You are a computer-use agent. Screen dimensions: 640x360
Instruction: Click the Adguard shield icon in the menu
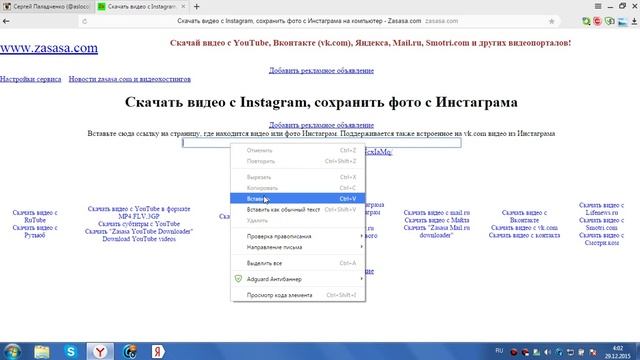click(x=238, y=279)
